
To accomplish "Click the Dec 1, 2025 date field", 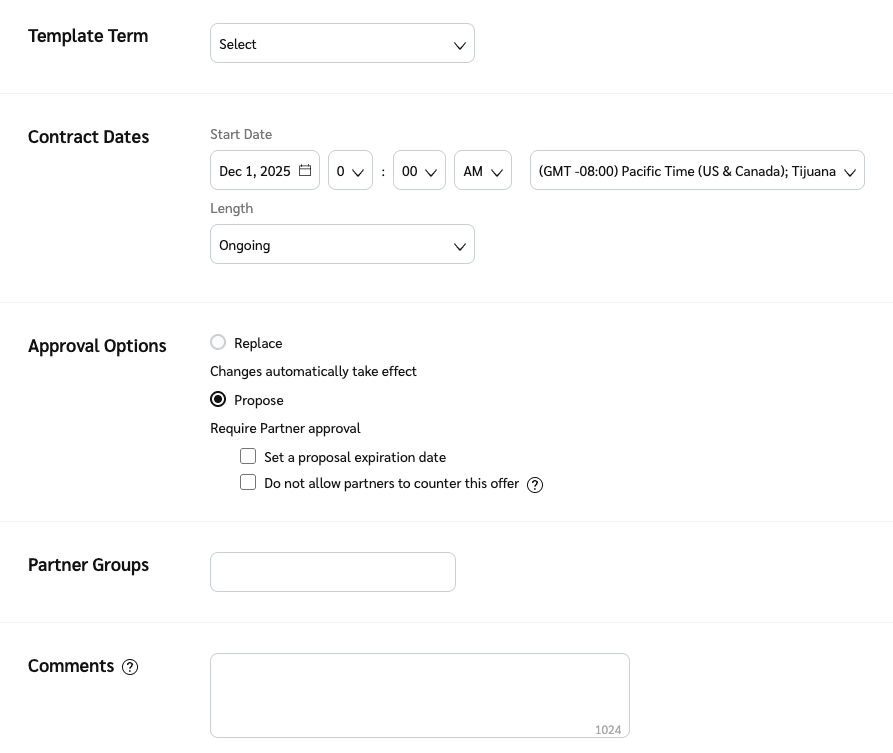I will click(x=255, y=171).
